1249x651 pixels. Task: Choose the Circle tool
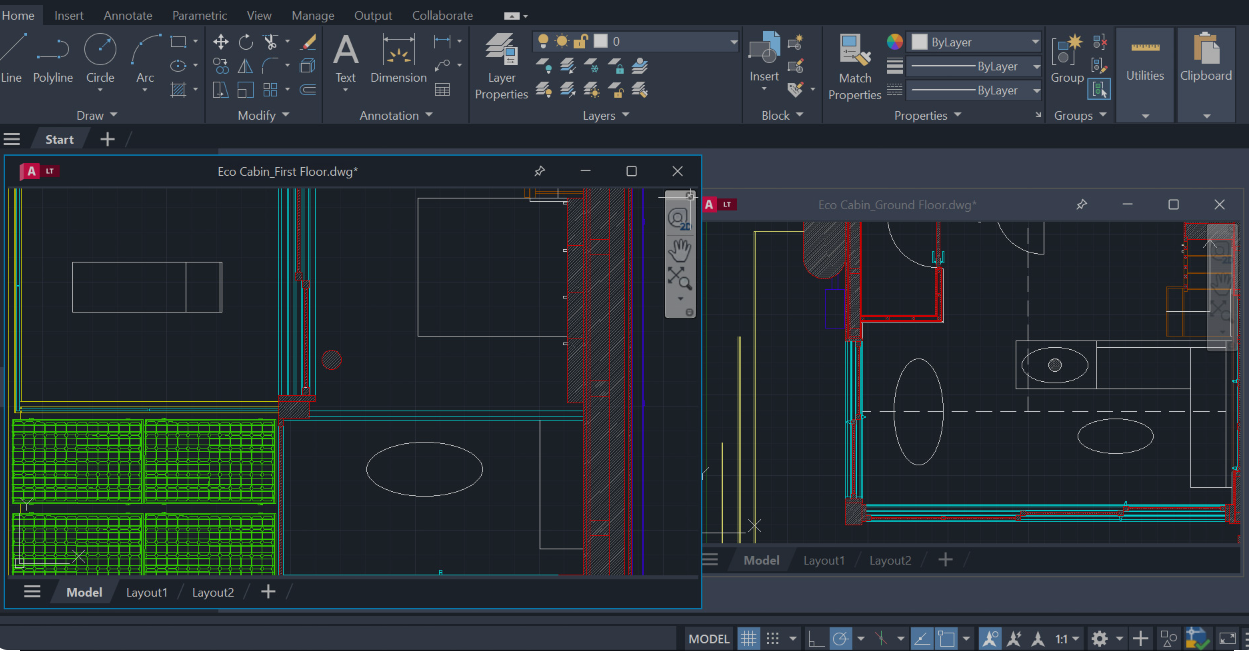[100, 58]
